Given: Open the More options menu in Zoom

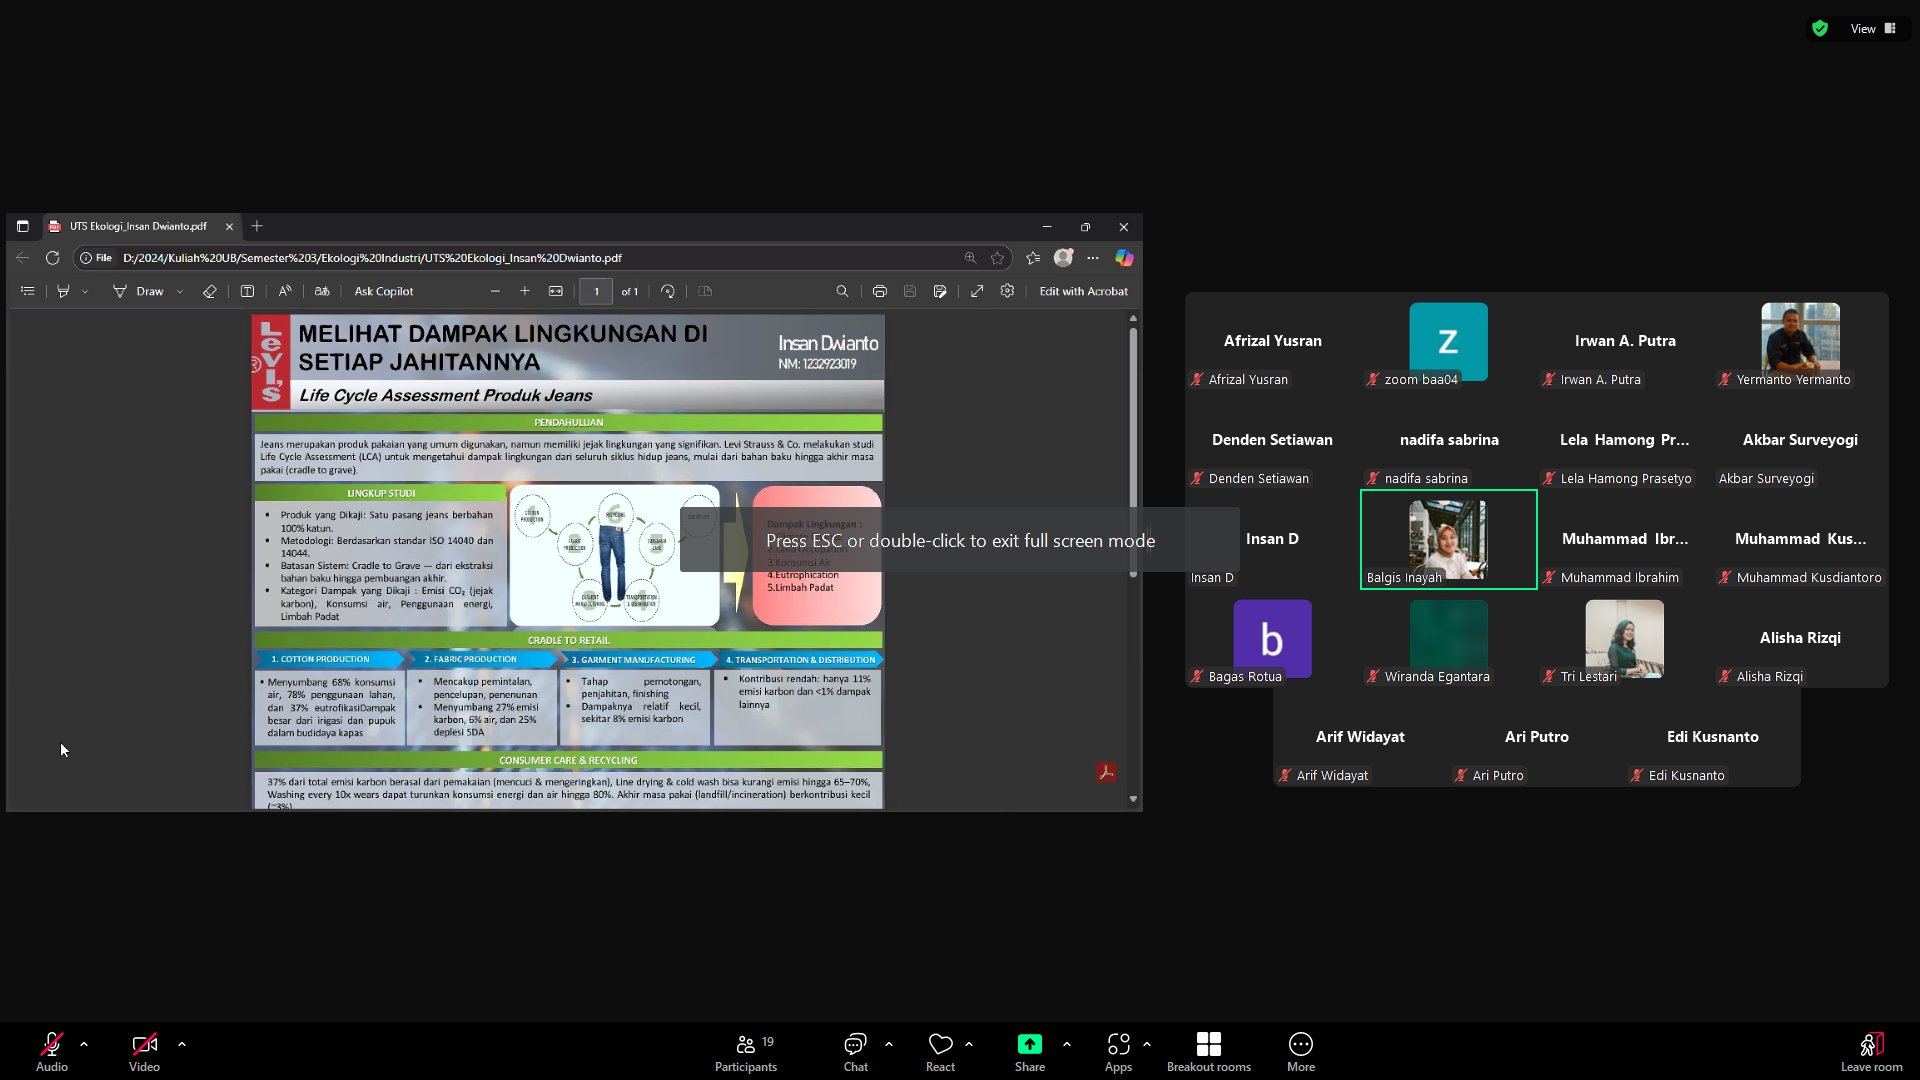Looking at the screenshot, I should pos(1301,1052).
